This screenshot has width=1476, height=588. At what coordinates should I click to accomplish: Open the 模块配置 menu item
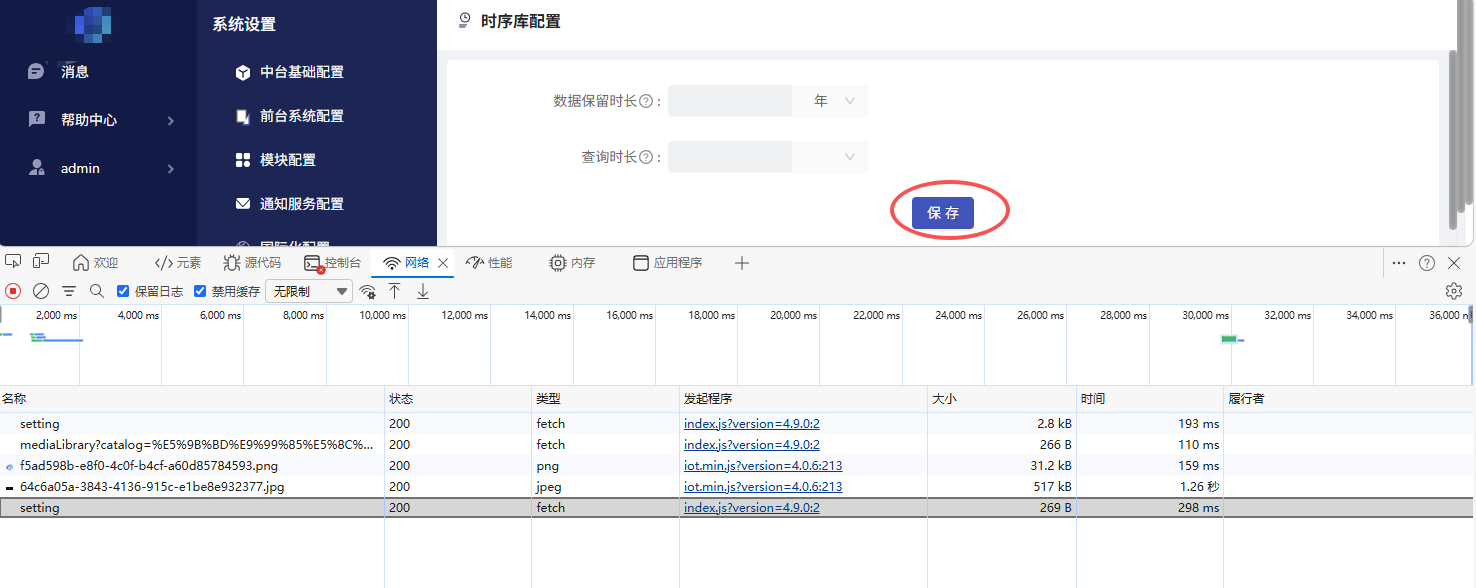tap(287, 160)
